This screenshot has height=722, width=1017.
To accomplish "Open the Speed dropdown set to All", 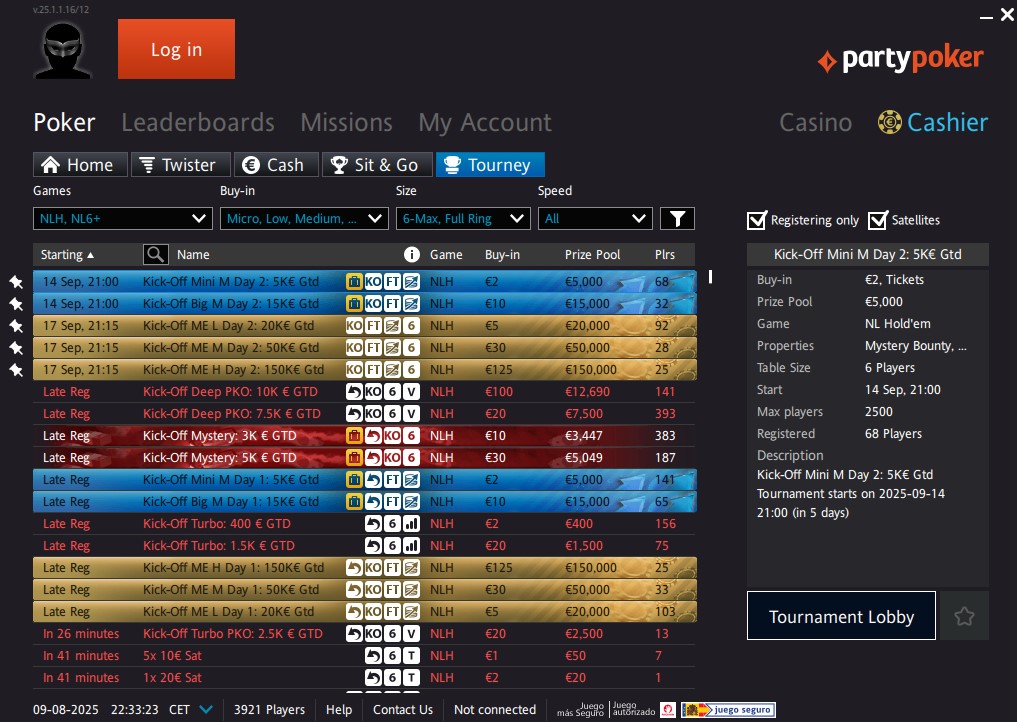I will coord(595,219).
